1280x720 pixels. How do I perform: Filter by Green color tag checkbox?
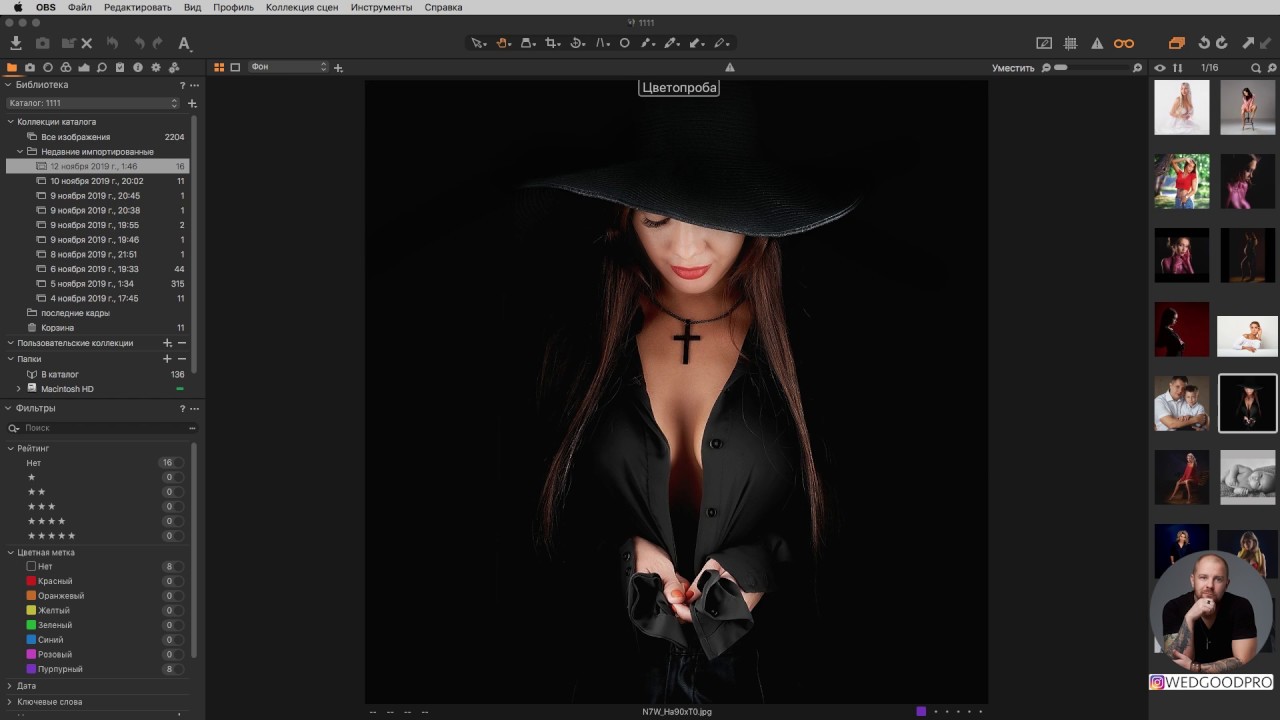[x=31, y=625]
